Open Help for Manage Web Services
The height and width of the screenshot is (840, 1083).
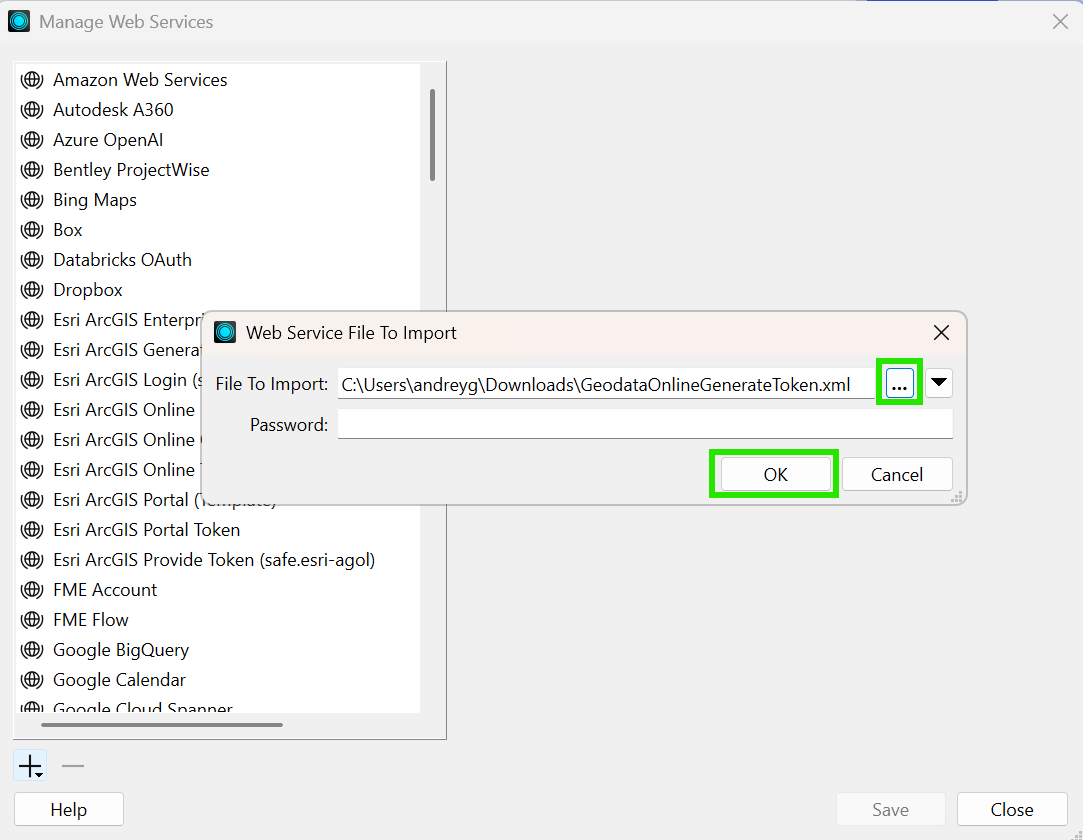point(69,810)
